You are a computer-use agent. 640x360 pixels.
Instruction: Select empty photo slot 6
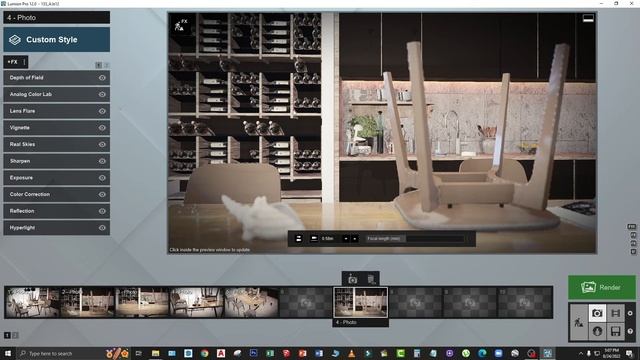pos(306,302)
